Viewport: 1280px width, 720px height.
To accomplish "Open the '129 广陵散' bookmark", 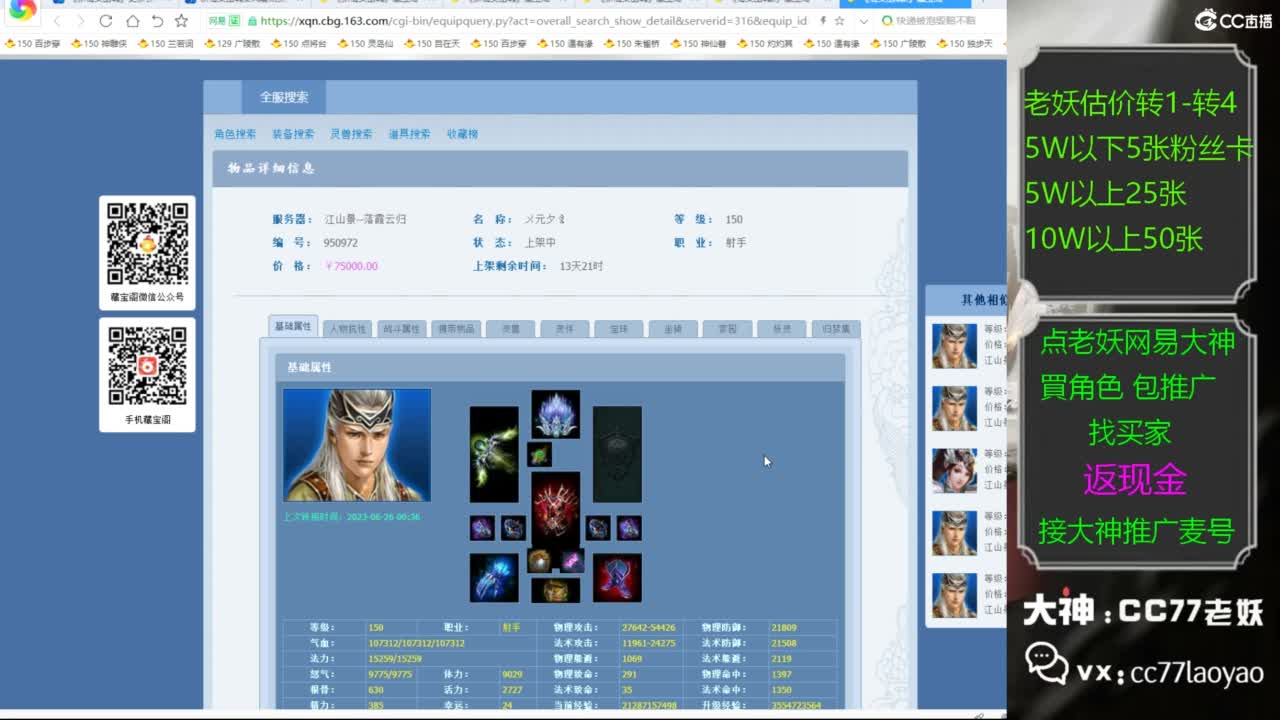I will click(x=231, y=44).
